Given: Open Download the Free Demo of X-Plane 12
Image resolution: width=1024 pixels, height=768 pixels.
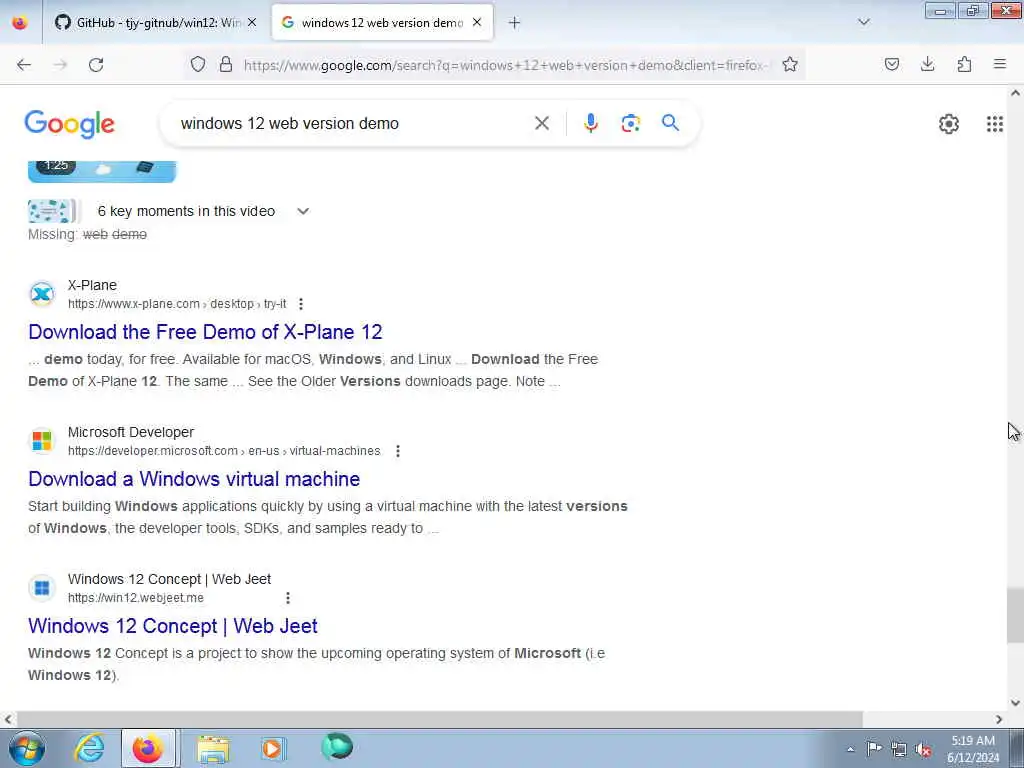Looking at the screenshot, I should pos(205,332).
